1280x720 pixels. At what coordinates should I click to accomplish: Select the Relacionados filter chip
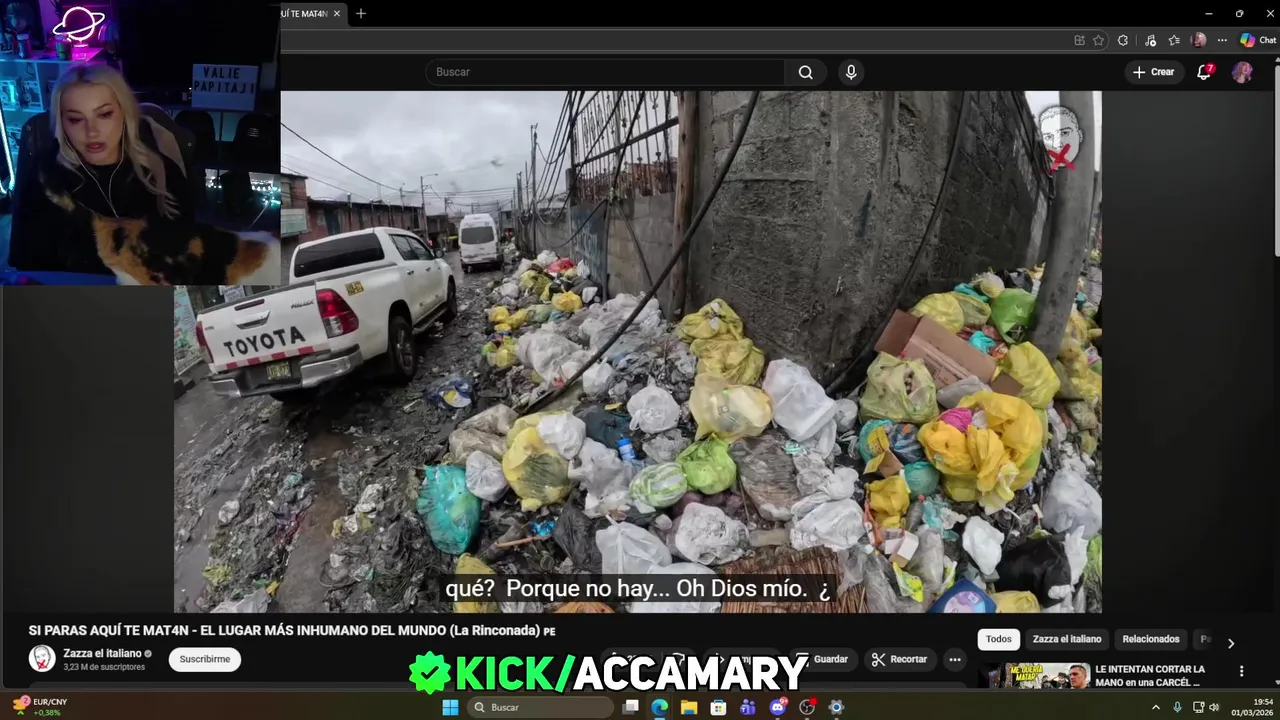coord(1150,639)
